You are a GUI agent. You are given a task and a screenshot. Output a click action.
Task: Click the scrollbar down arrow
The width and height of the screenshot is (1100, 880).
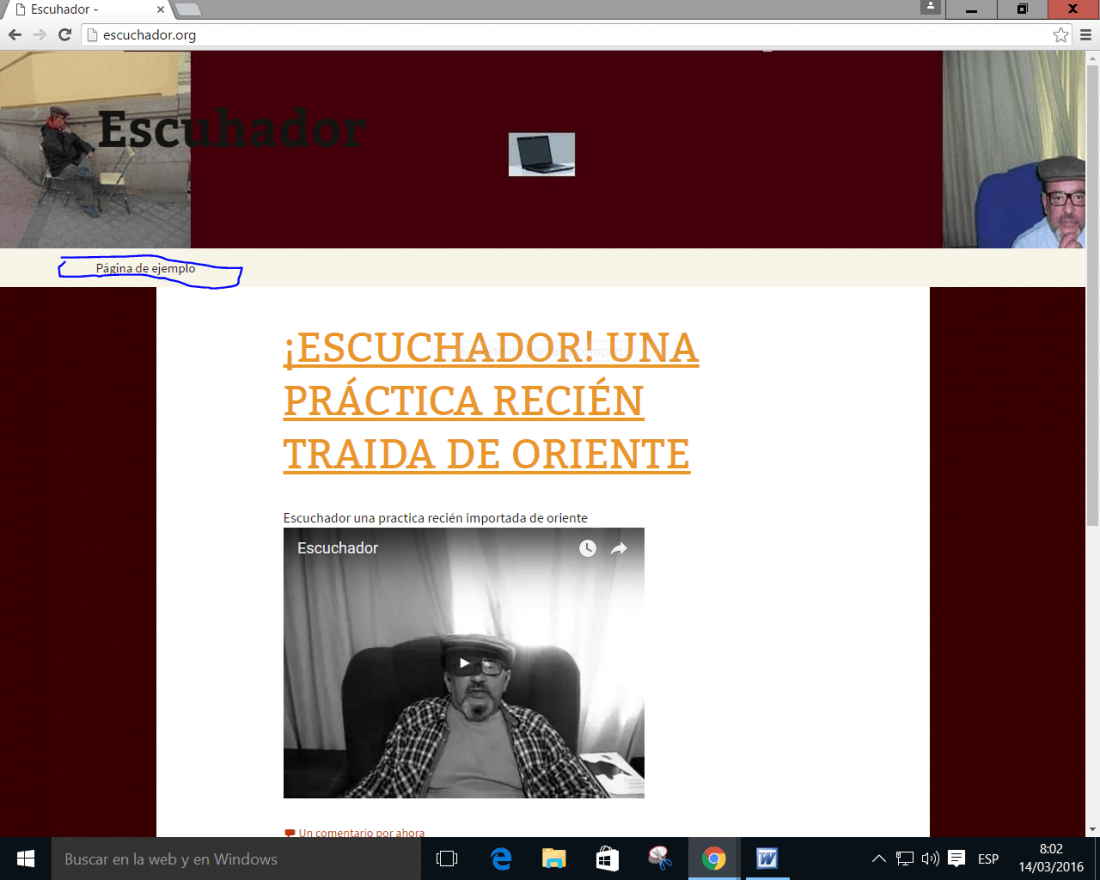coord(1092,829)
